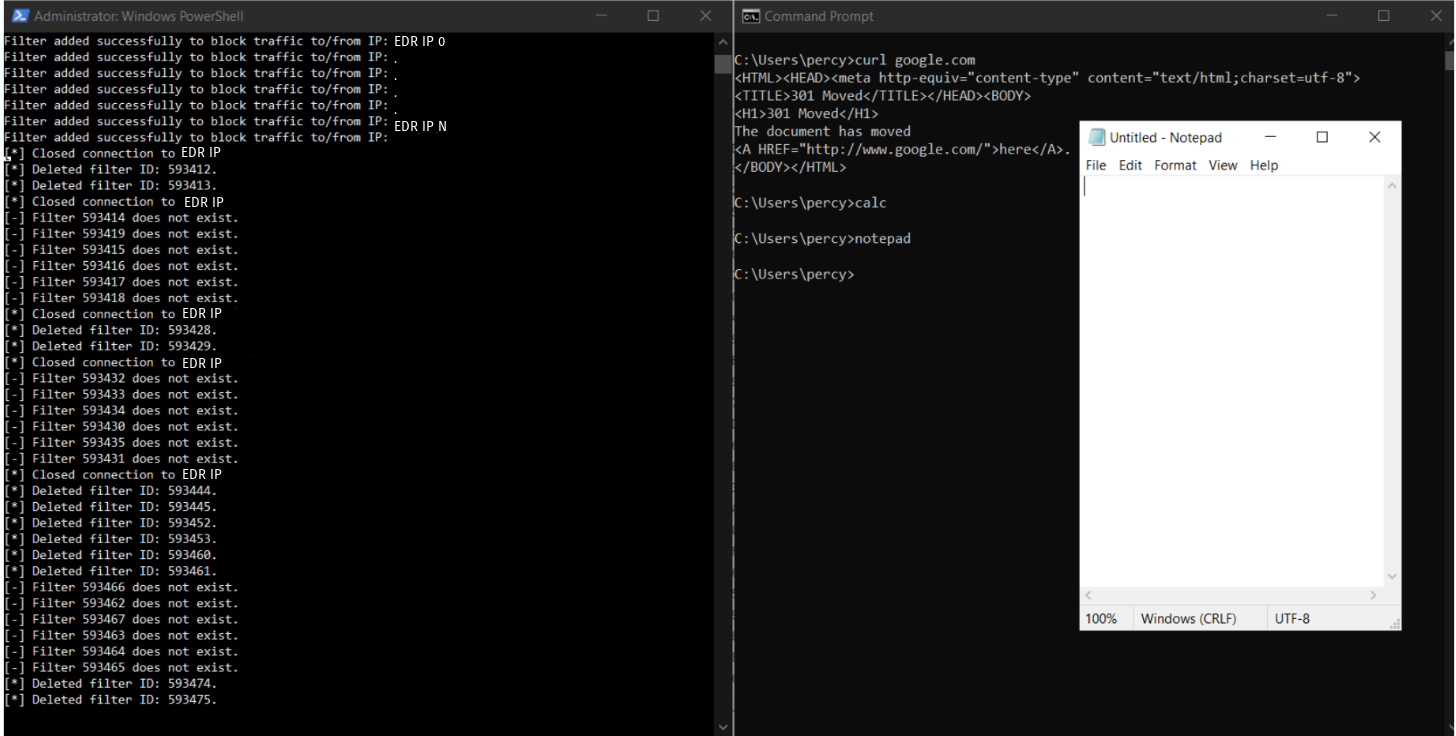Expand the Format menu in Notepad
This screenshot has width=1456, height=736.
(x=1175, y=165)
